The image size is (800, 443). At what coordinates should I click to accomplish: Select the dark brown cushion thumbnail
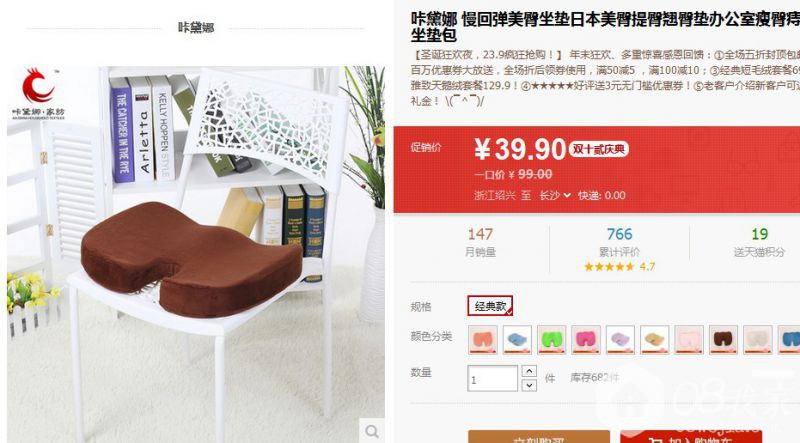[723, 339]
